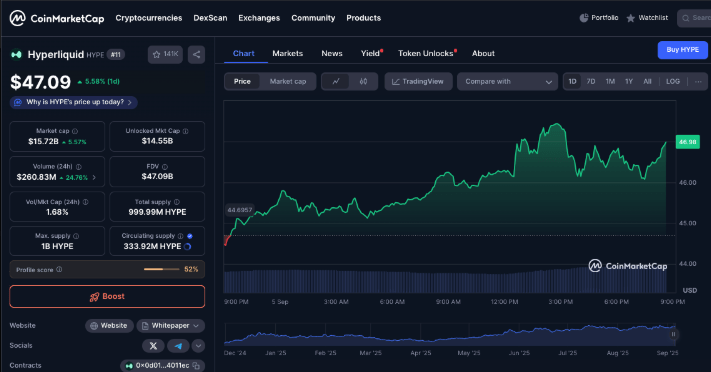This screenshot has height=372, width=711.
Task: Open the Telegram social link icon
Action: (178, 346)
